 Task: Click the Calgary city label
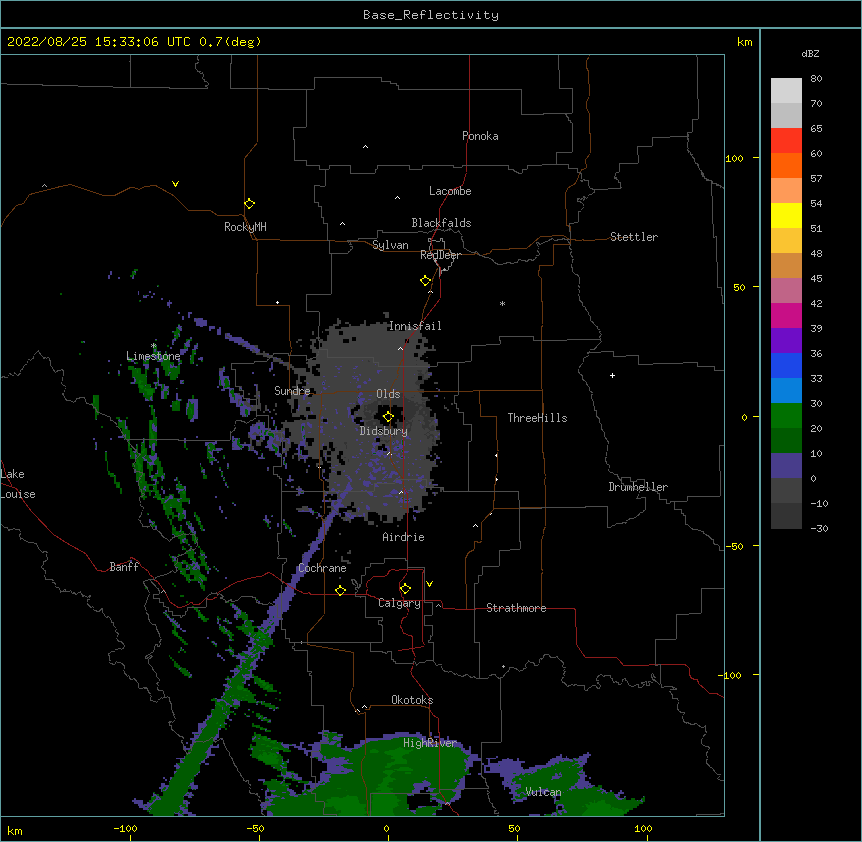click(x=400, y=603)
